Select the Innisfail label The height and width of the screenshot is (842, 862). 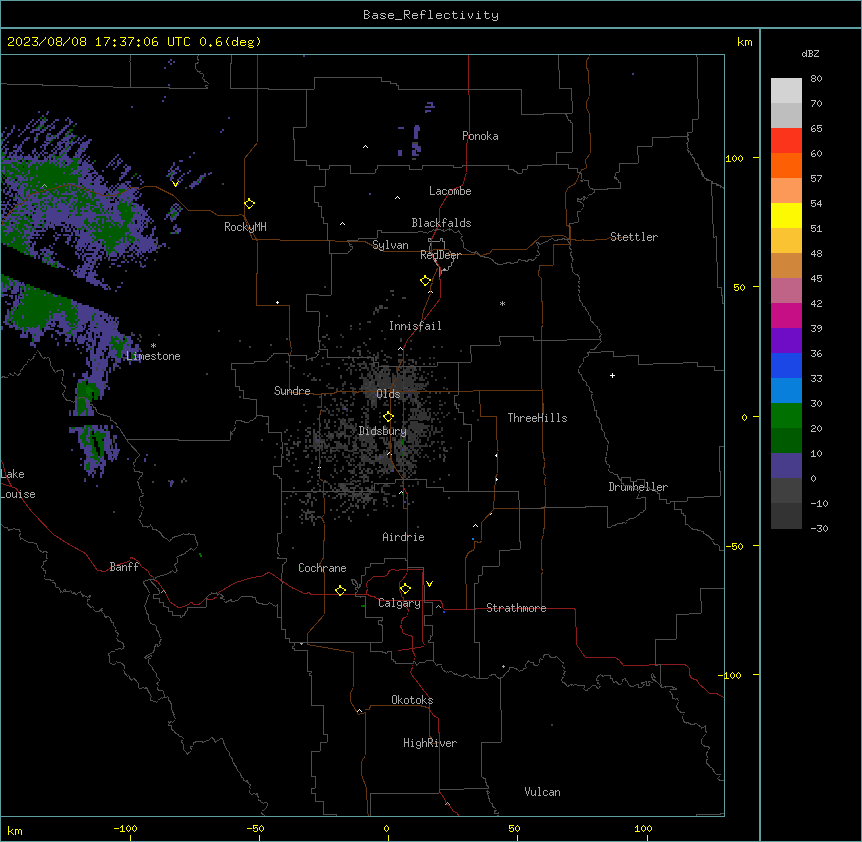pyautogui.click(x=415, y=326)
